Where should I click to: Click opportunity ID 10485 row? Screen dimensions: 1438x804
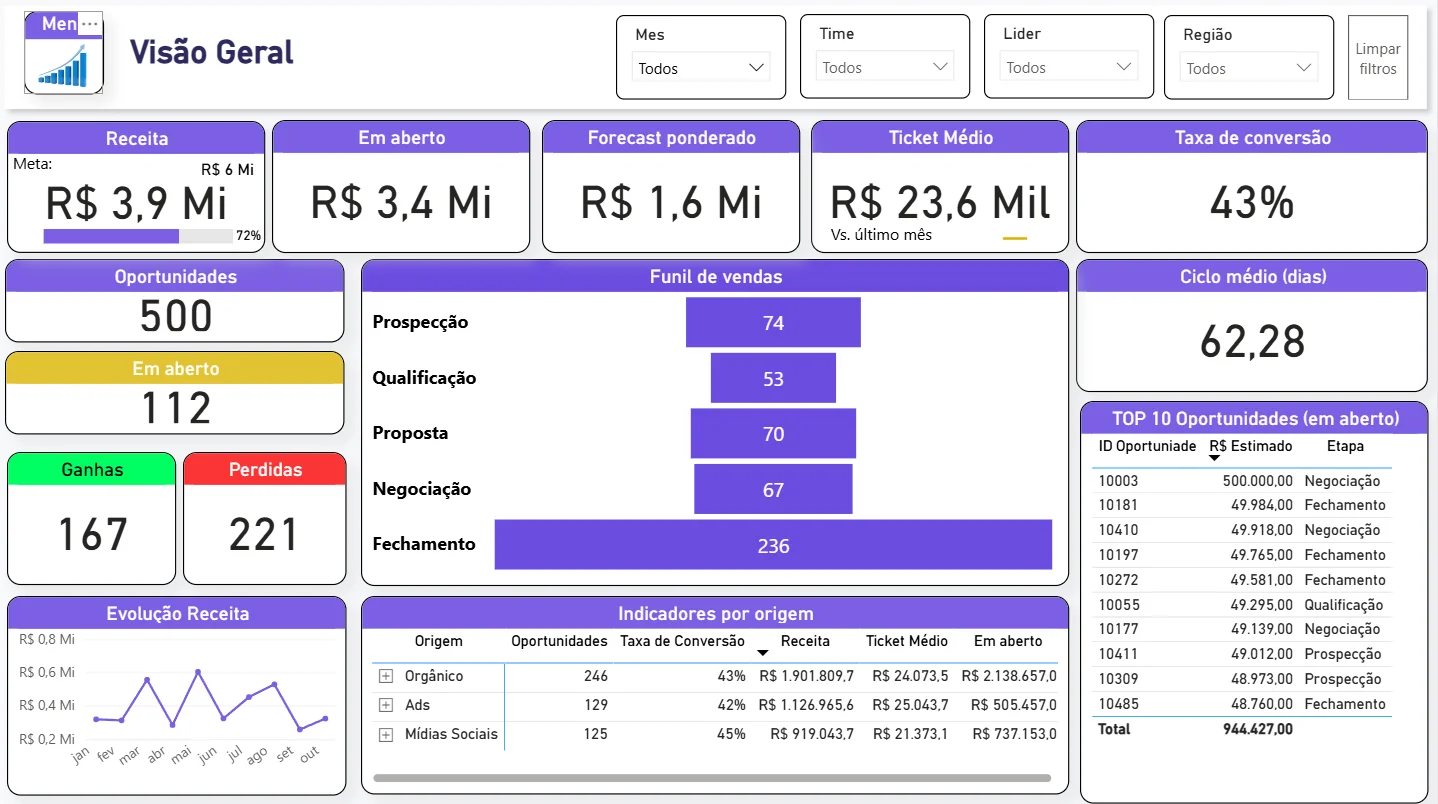pos(1242,703)
